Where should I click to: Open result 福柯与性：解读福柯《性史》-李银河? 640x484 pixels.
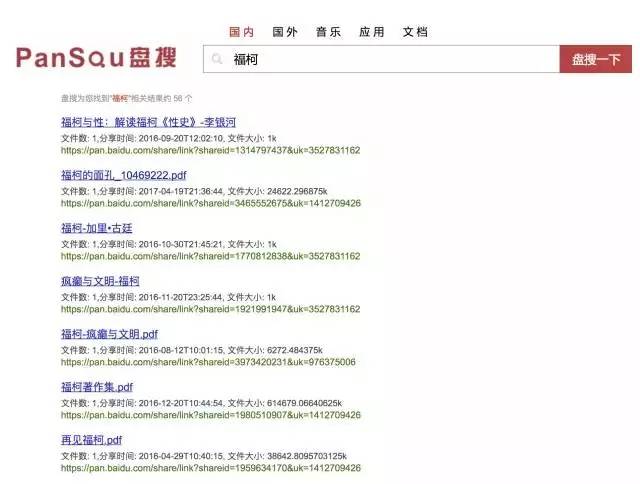coord(149,122)
